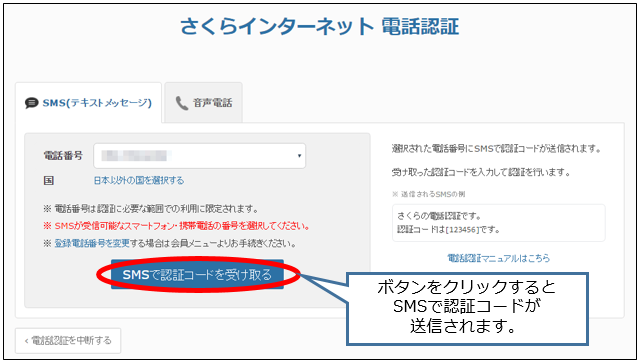Switch to the SMS(テキストメッセージ) tab

pos(88,103)
